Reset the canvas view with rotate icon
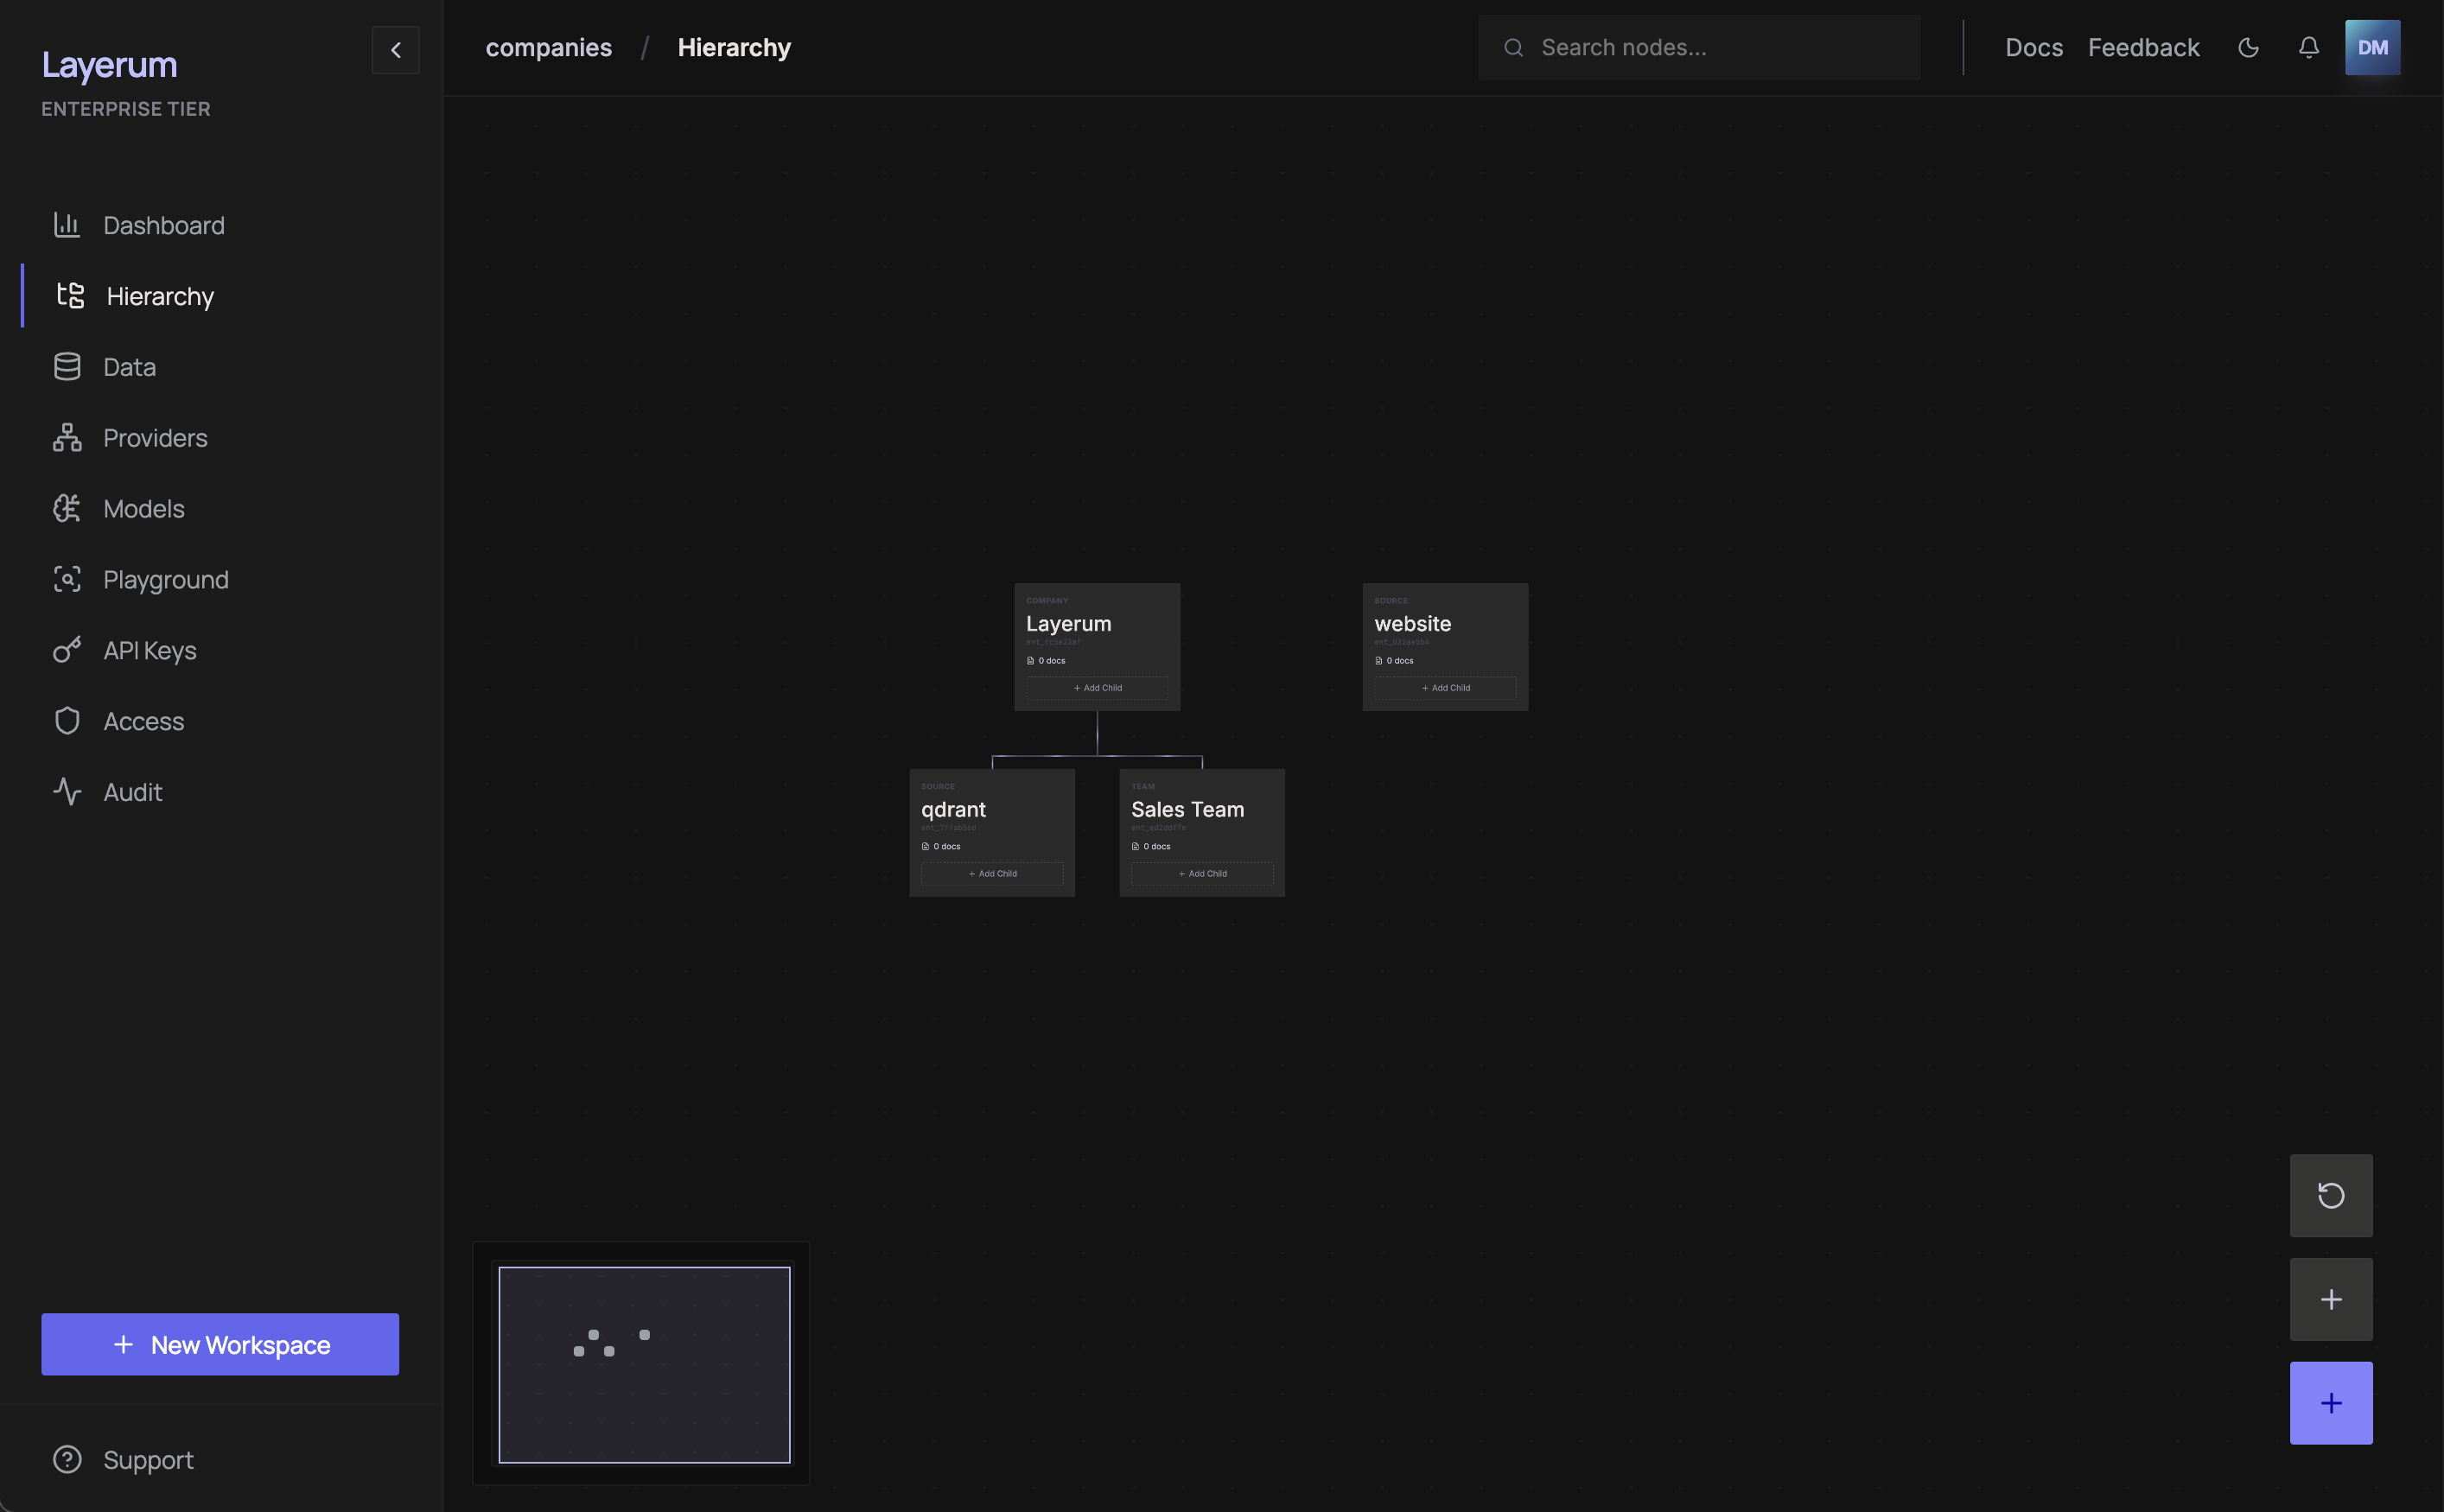Screen dimensions: 2444x1512 pos(2331,1196)
